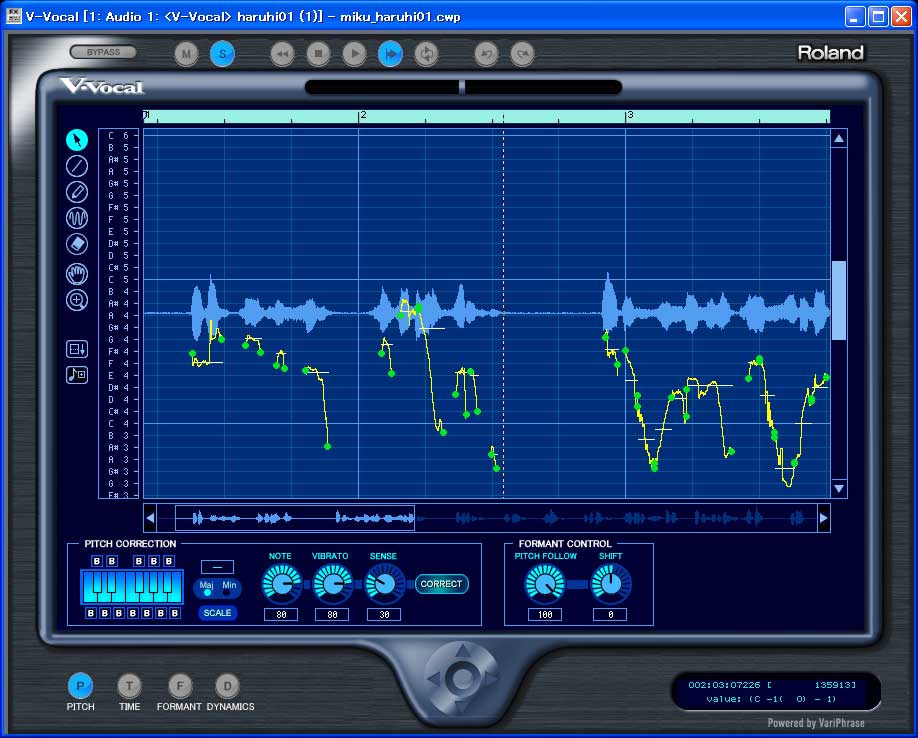Toggle the S solo button
The height and width of the screenshot is (738, 918).
[x=222, y=54]
